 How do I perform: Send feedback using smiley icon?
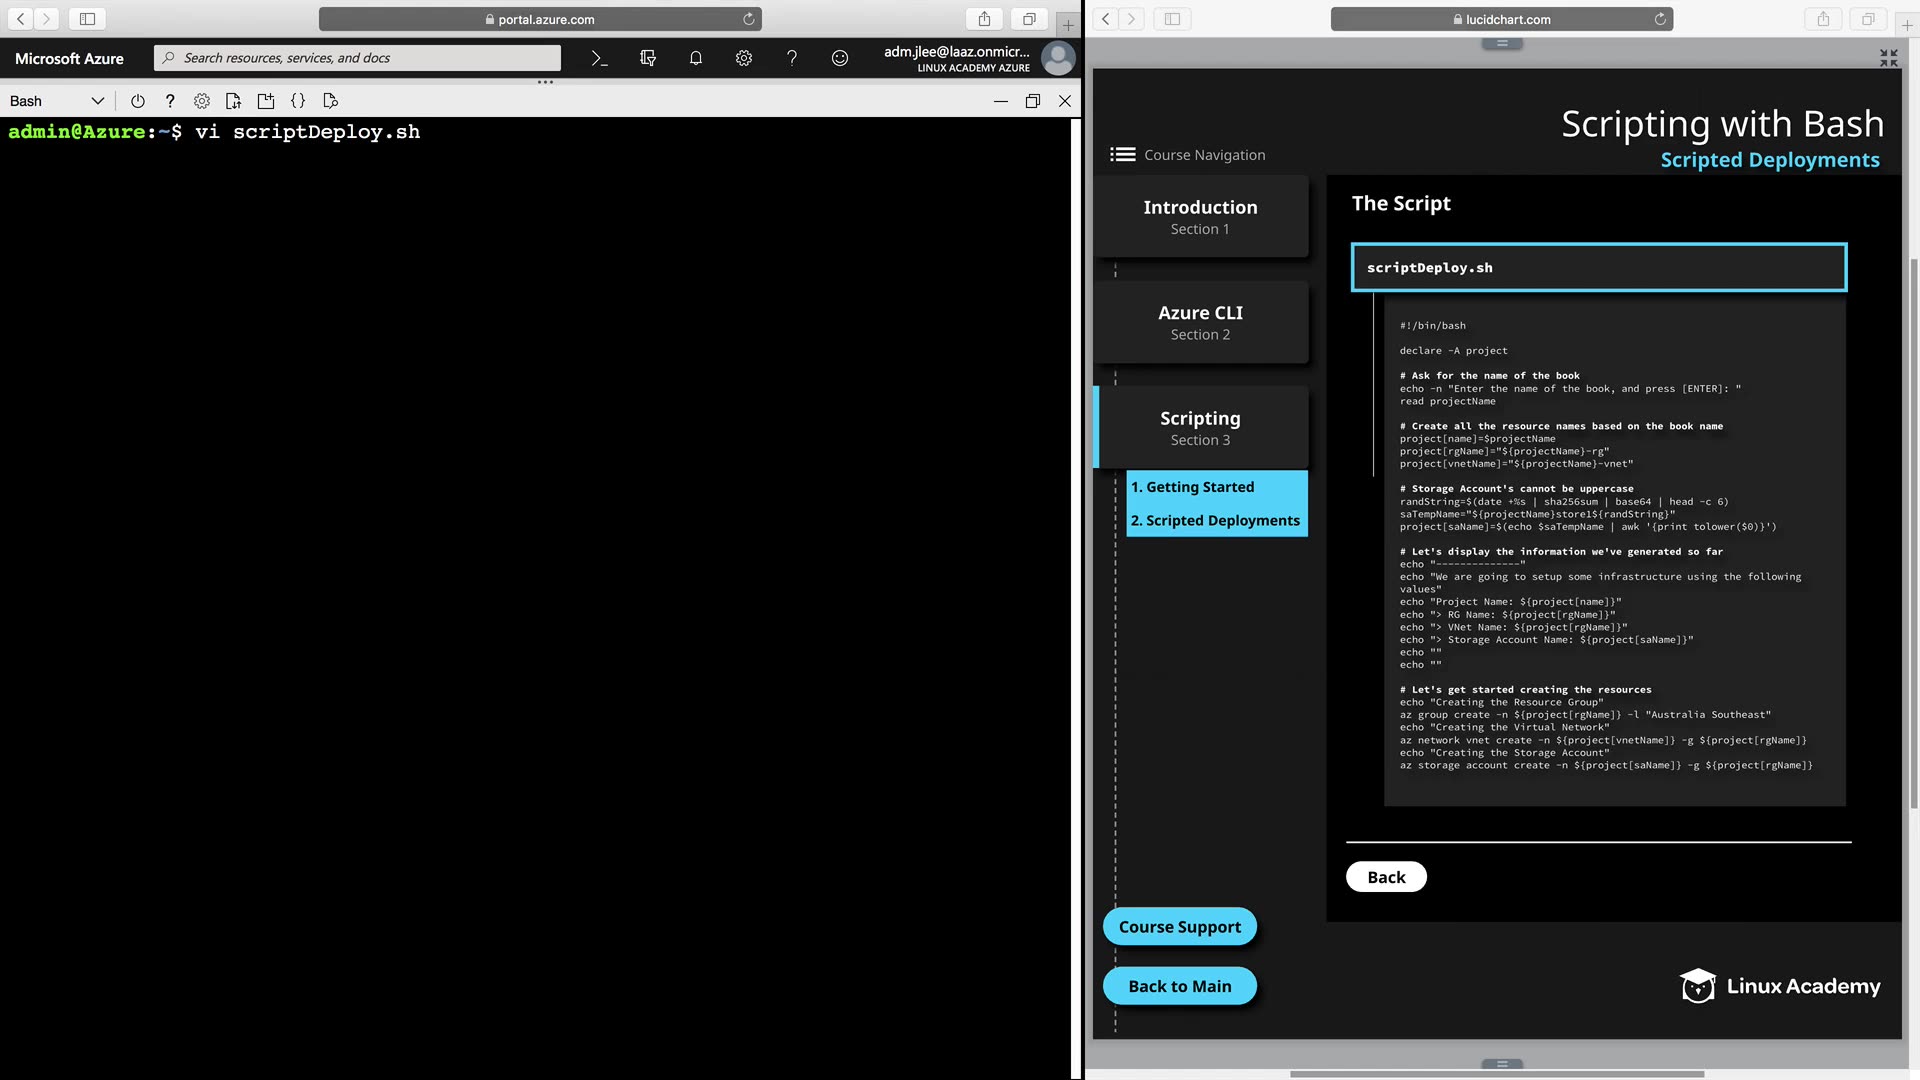click(840, 59)
